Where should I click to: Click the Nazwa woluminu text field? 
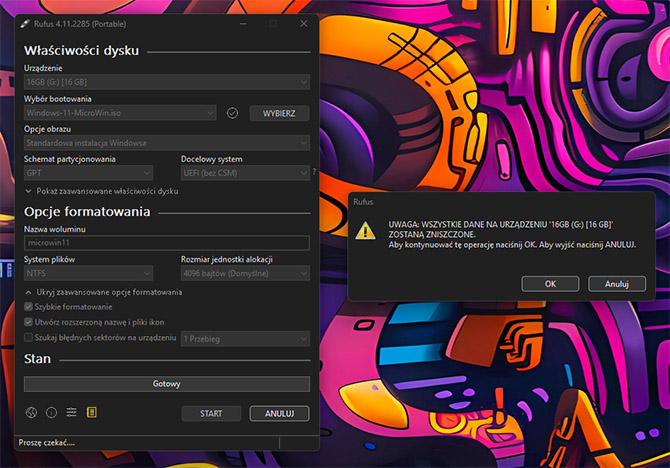coord(167,243)
